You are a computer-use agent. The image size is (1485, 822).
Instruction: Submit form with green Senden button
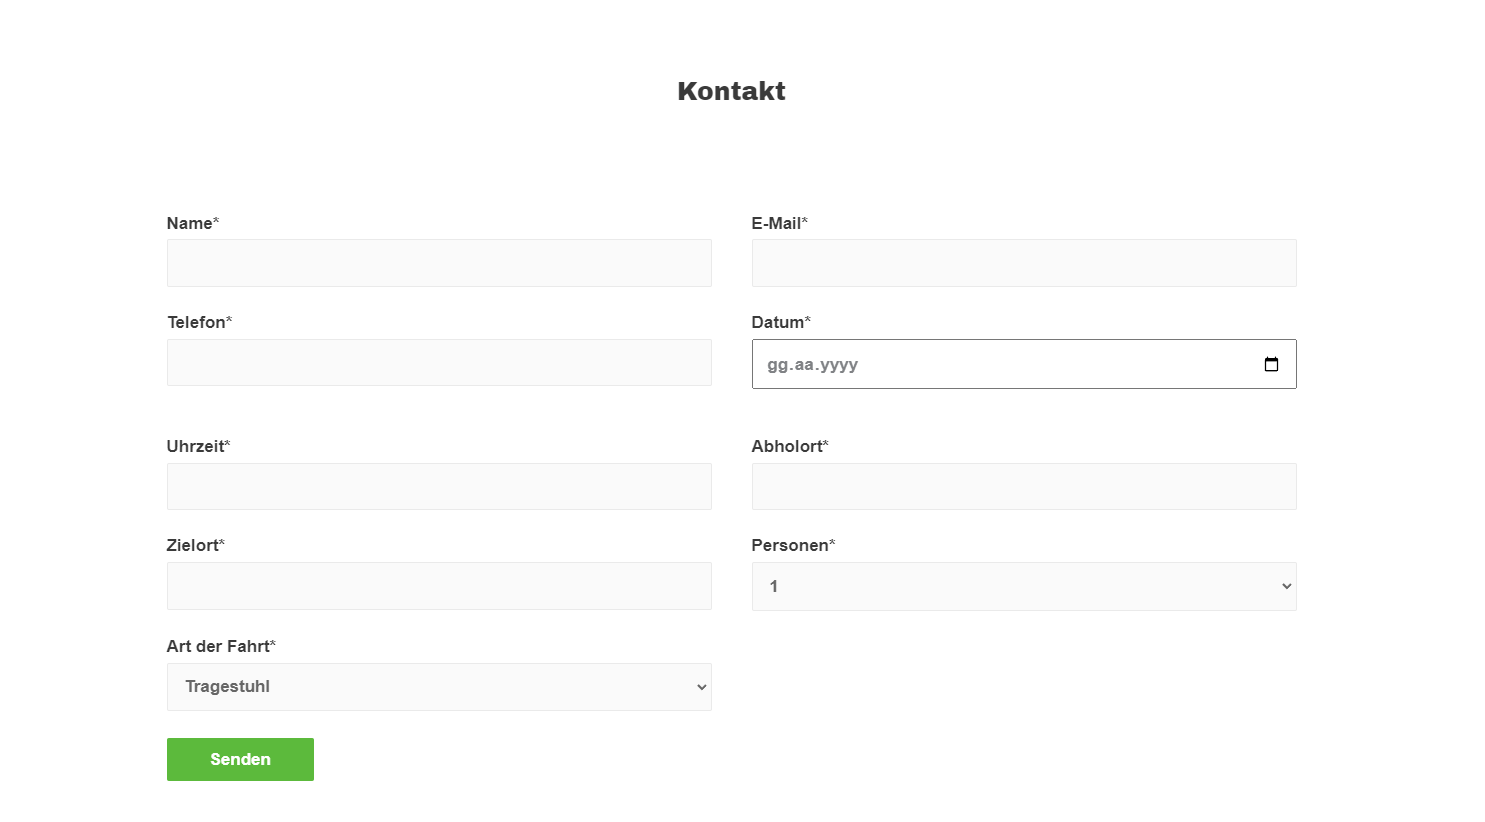point(240,759)
